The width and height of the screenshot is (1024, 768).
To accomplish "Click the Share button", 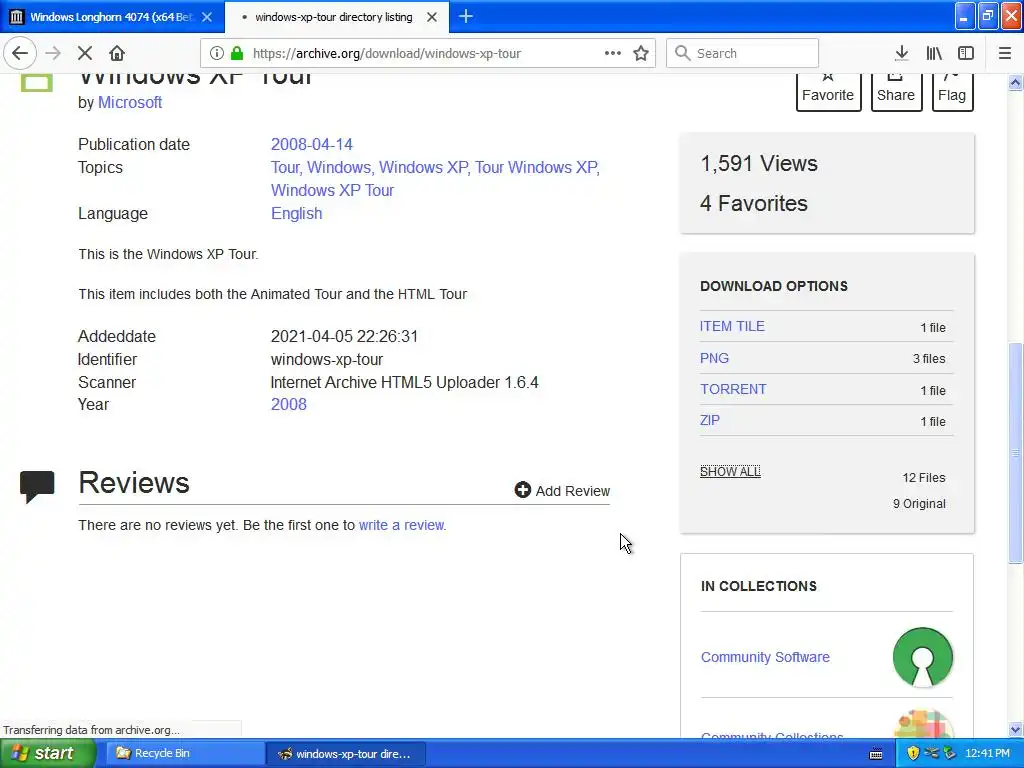I will 896,91.
